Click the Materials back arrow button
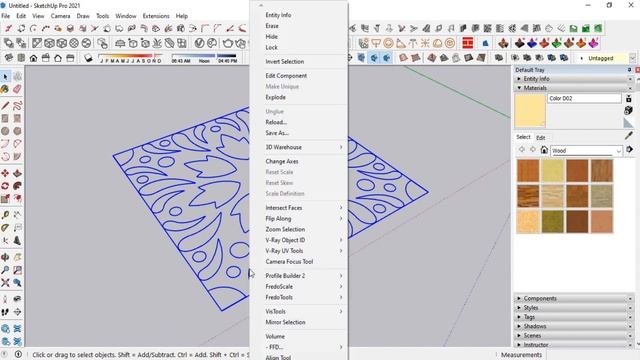640x360 pixels. click(x=522, y=150)
